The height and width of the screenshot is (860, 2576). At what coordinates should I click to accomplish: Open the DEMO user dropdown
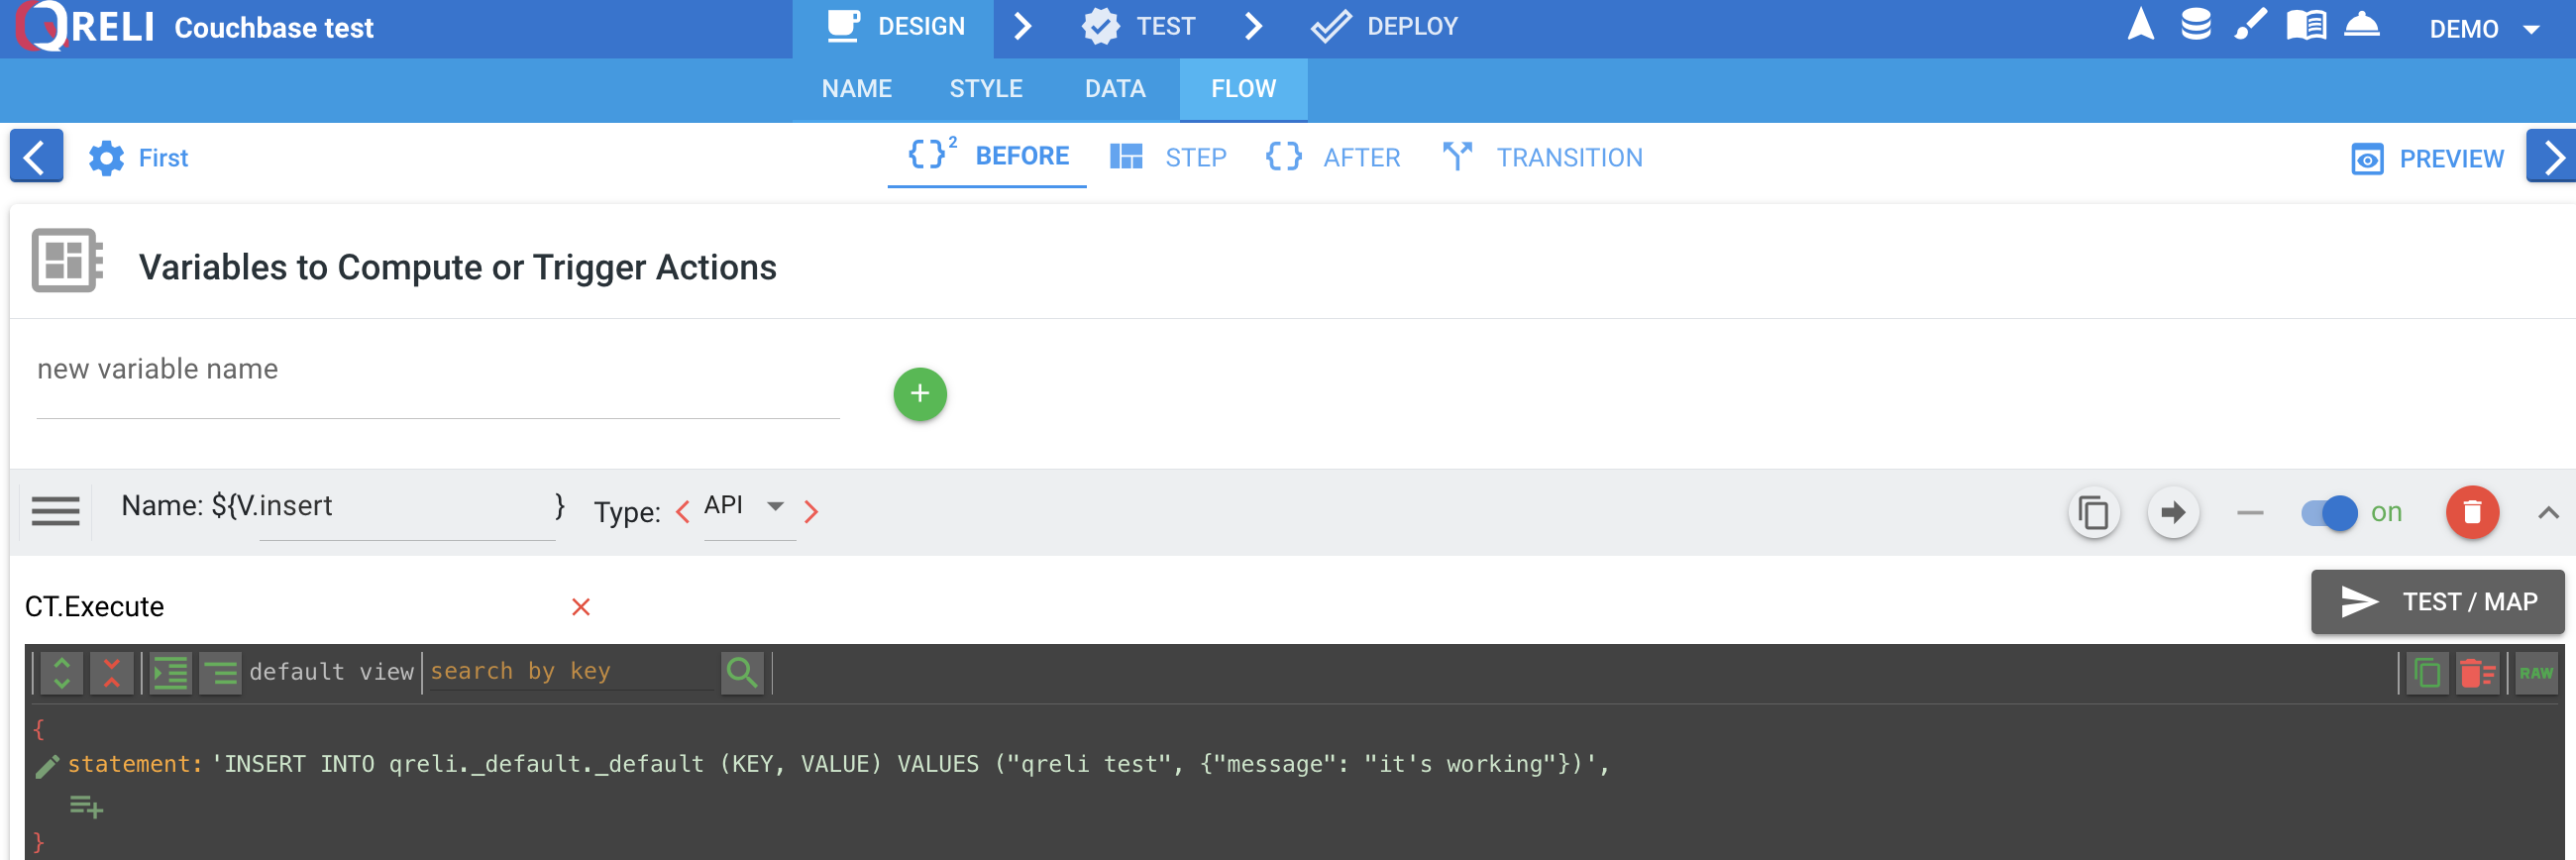[2484, 29]
